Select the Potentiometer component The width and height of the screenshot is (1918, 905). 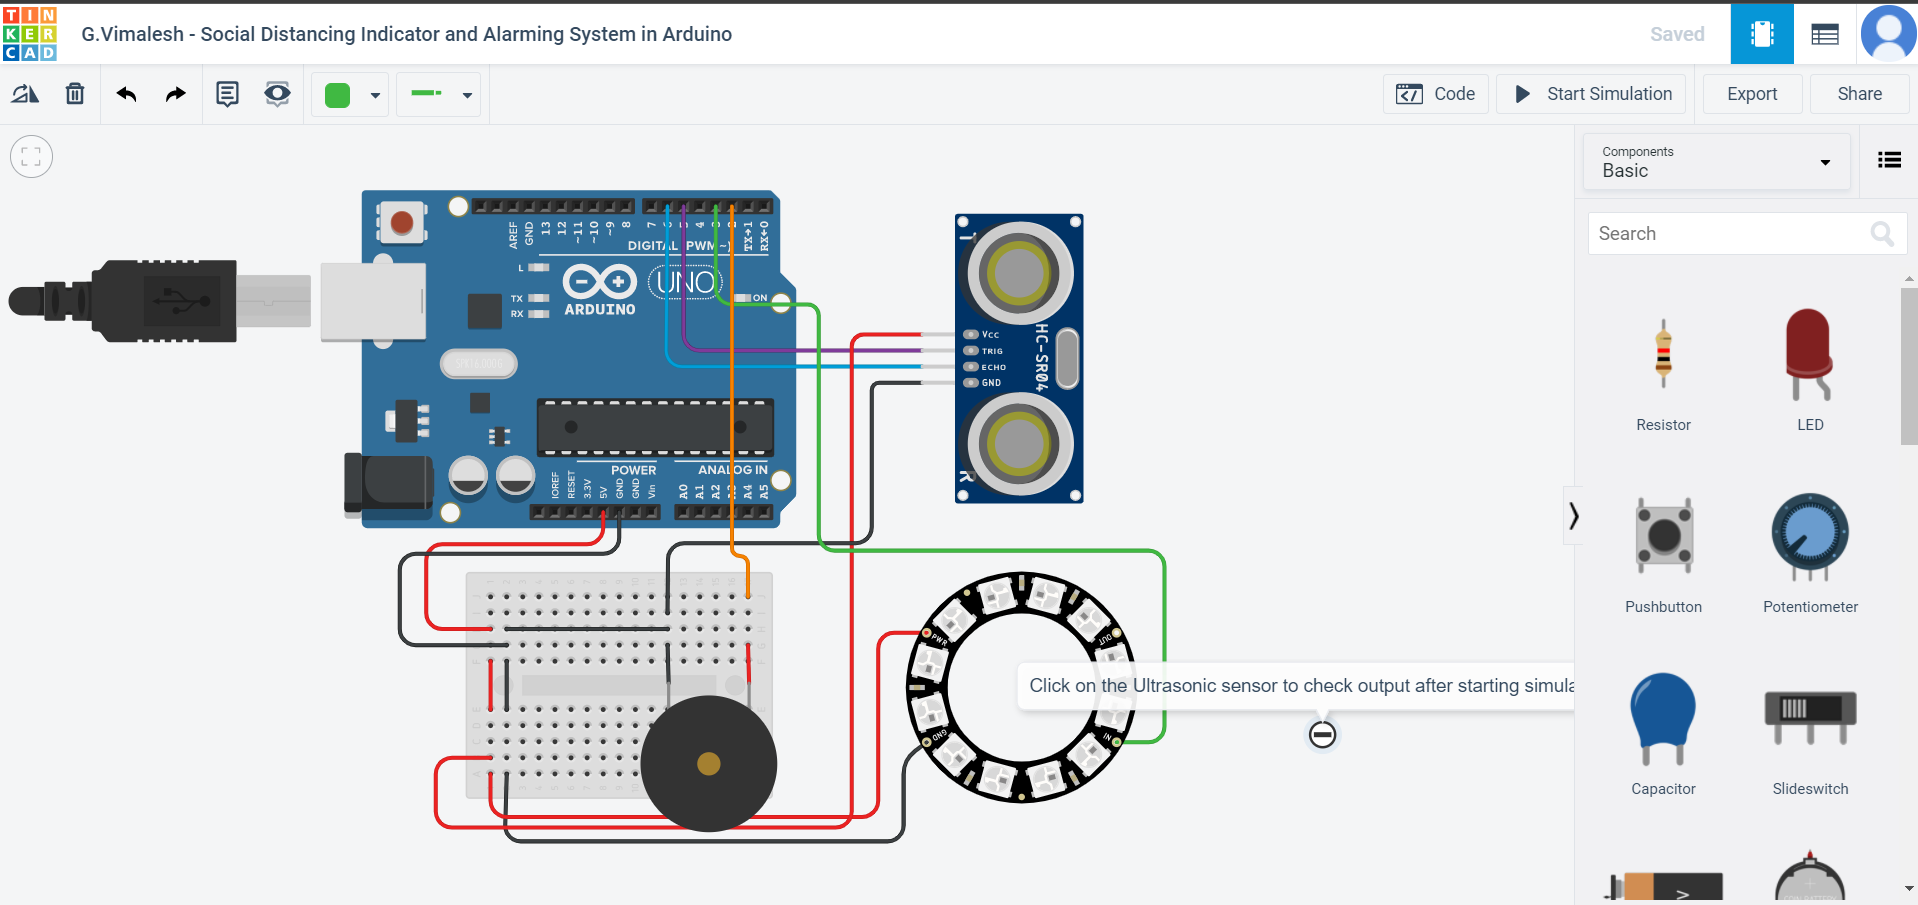(1810, 553)
